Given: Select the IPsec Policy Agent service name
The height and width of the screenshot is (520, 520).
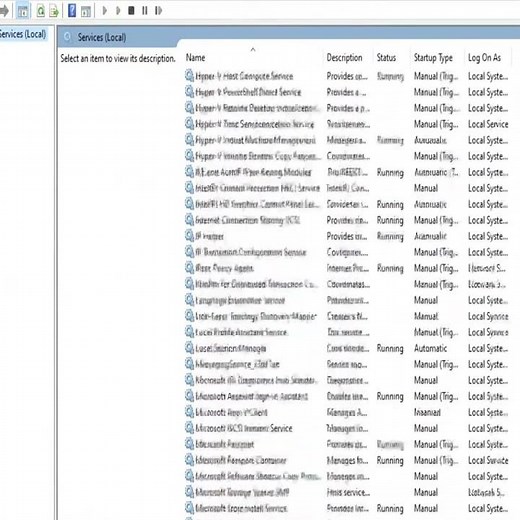Looking at the screenshot, I should (x=225, y=268).
